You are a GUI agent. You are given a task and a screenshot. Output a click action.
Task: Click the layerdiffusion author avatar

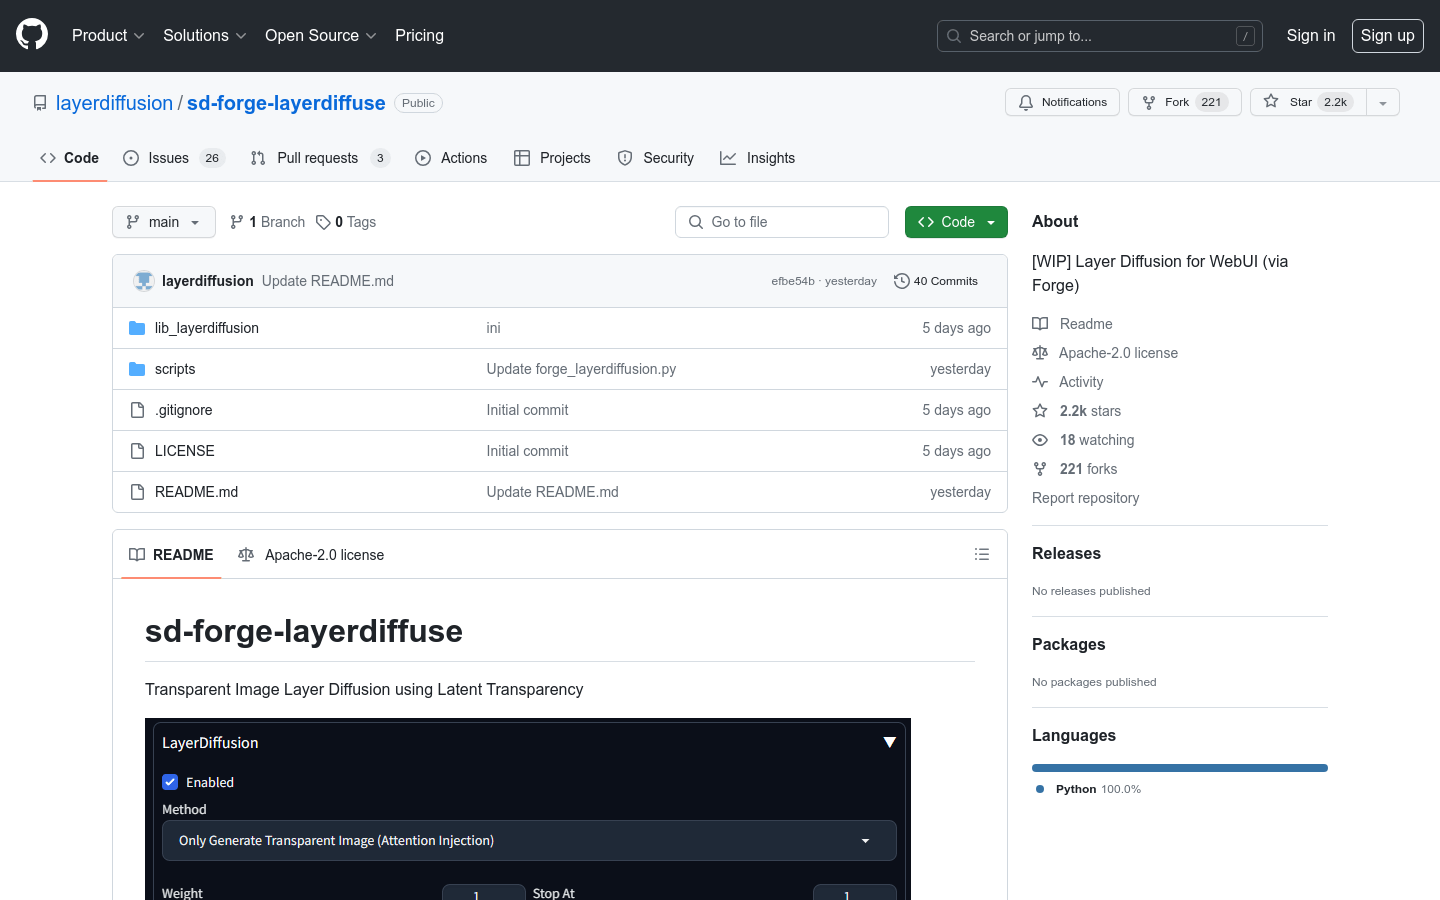[144, 281]
